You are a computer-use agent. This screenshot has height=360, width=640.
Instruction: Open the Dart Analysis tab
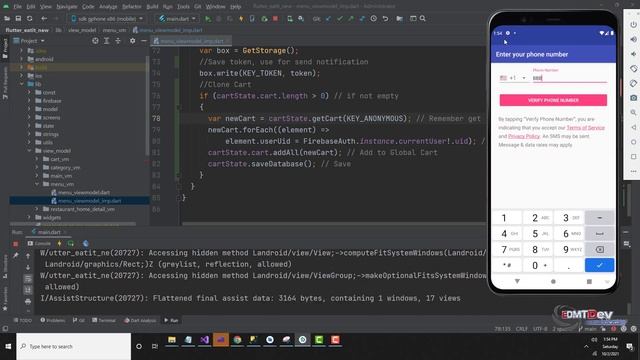click(x=140, y=320)
